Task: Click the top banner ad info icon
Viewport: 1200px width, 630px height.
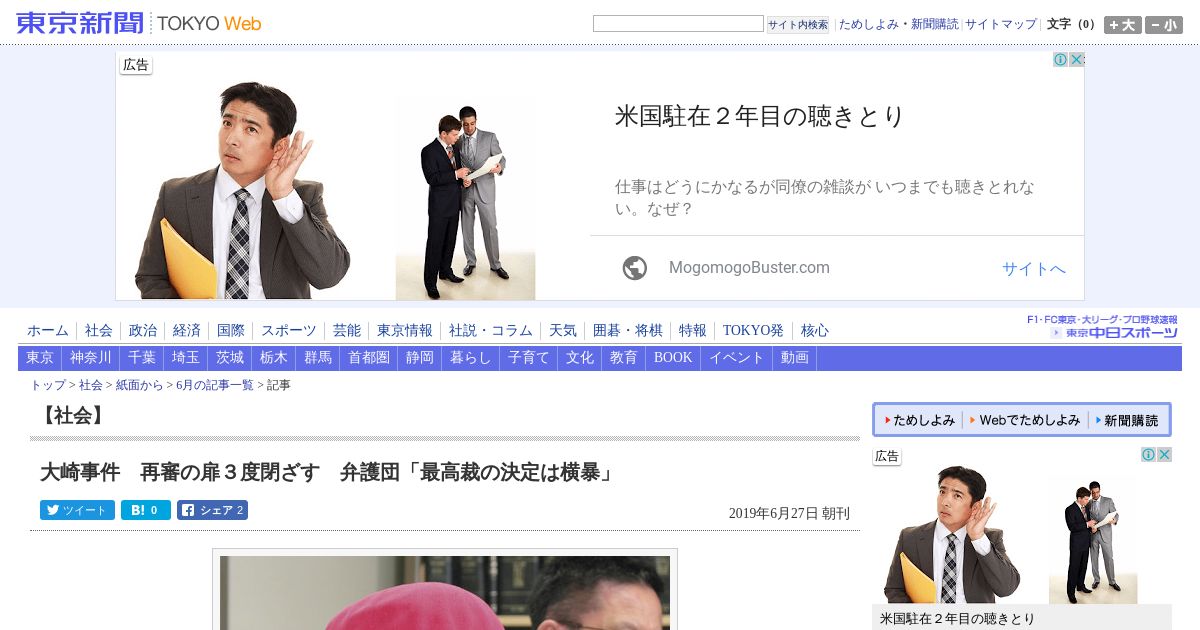Action: pyautogui.click(x=1061, y=60)
